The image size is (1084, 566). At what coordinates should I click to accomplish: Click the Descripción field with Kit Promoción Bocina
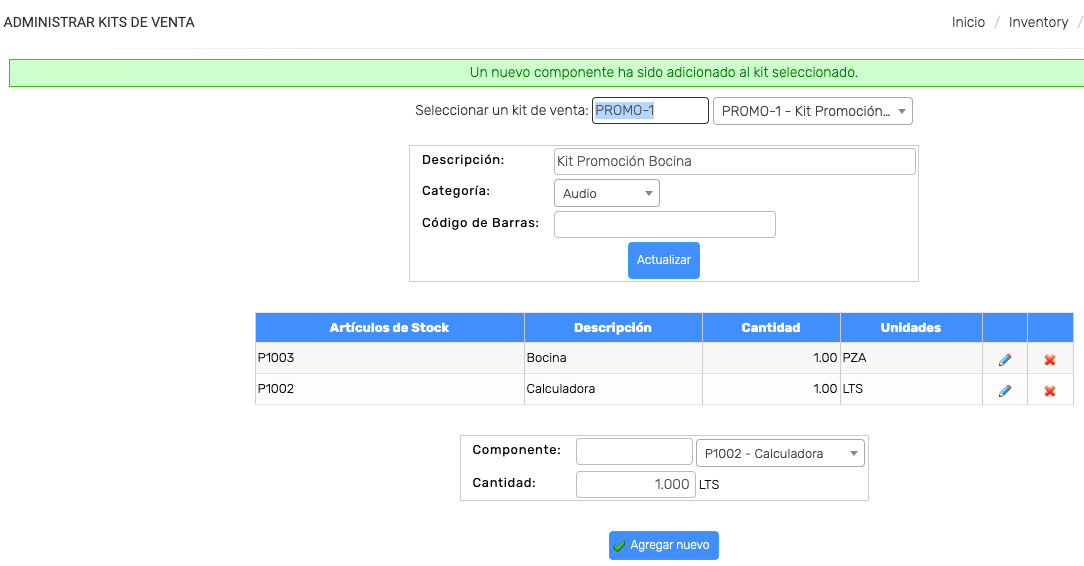point(734,161)
